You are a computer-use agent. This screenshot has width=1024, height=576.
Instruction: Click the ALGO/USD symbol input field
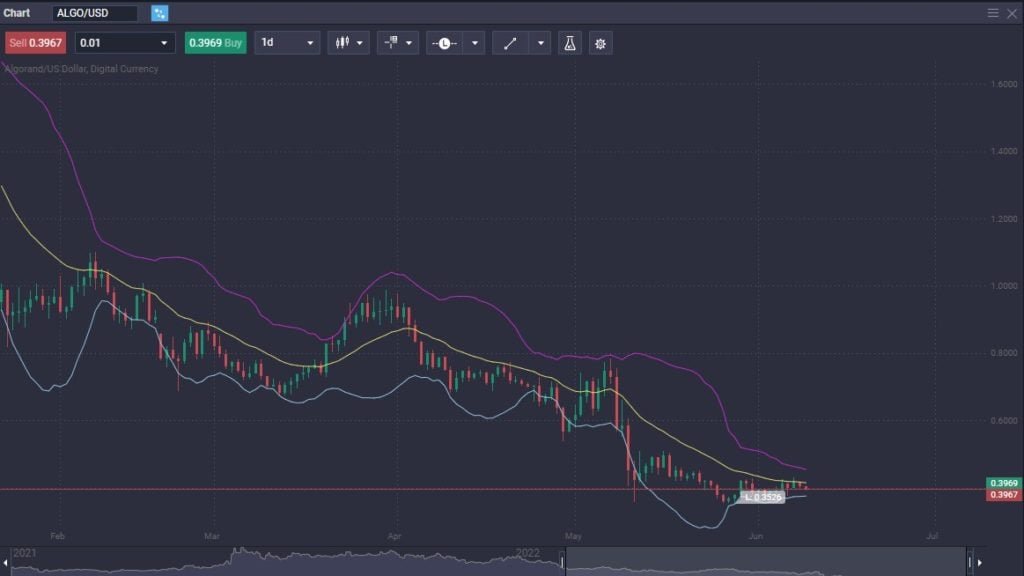(95, 13)
